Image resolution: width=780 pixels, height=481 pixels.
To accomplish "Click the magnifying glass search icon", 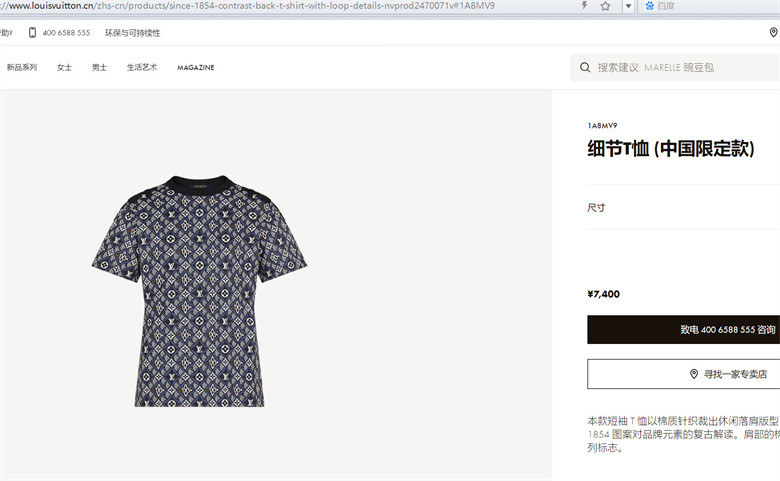I will pyautogui.click(x=585, y=68).
